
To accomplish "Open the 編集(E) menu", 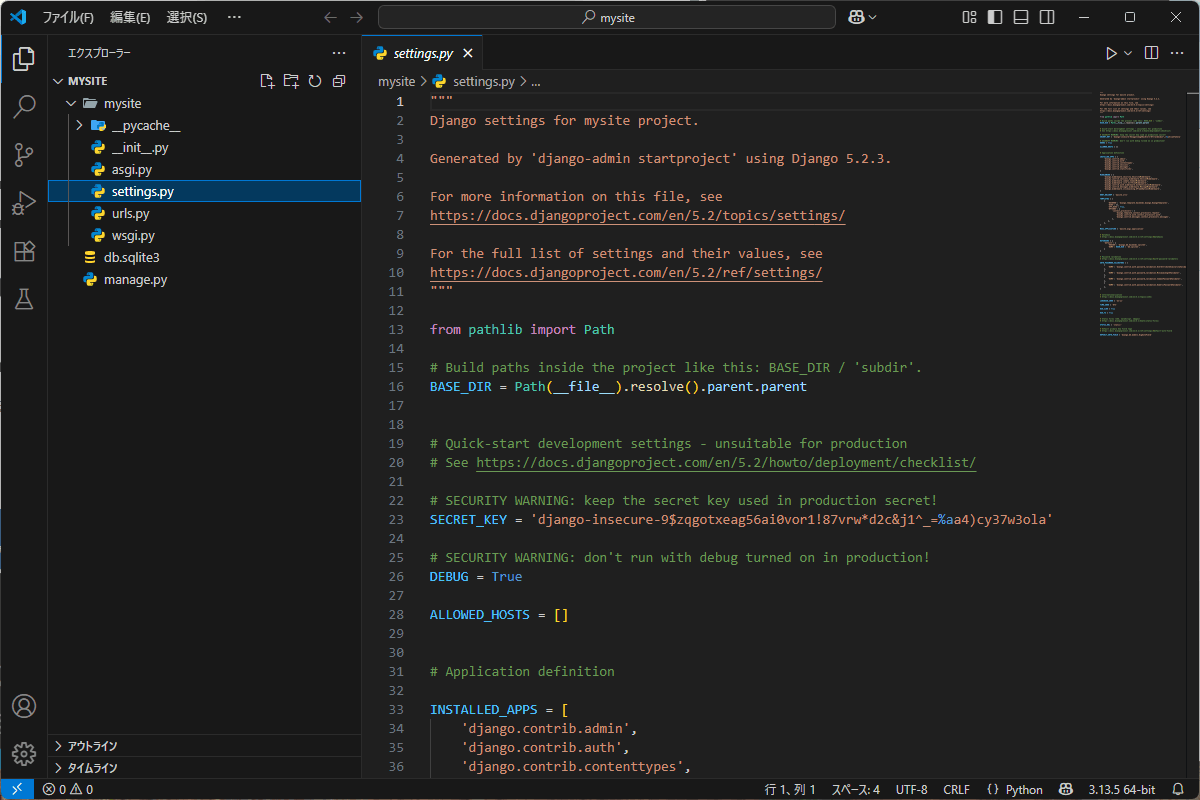I will 130,17.
